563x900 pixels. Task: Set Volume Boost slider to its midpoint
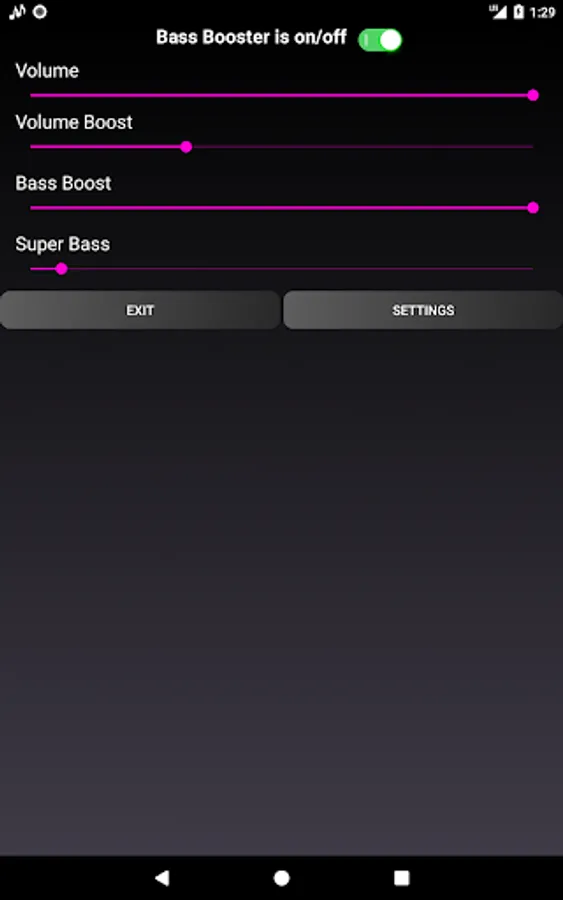pyautogui.click(x=281, y=147)
